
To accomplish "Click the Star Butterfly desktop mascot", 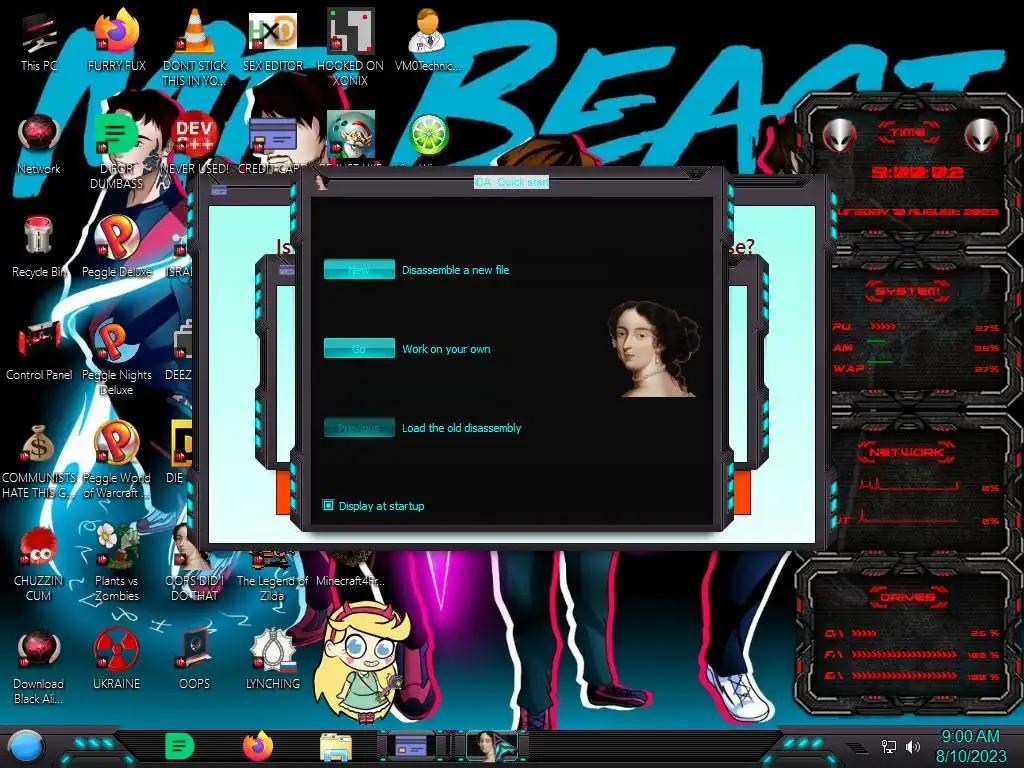I will (360, 662).
